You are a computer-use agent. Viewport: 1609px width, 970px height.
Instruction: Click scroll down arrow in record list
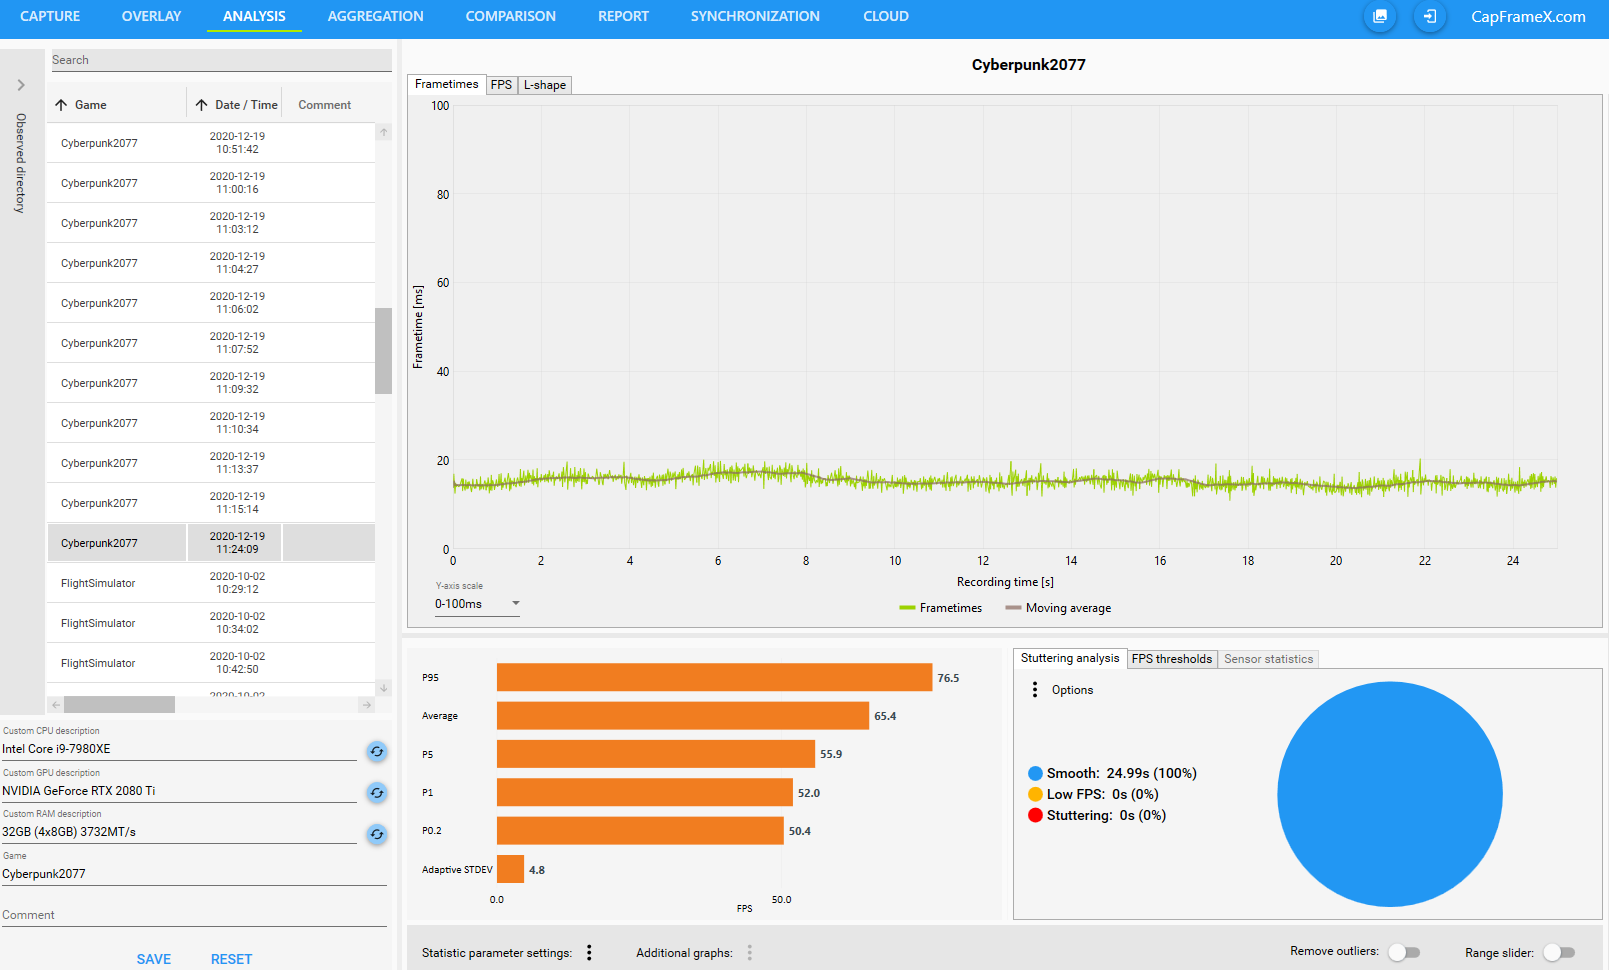tap(383, 688)
